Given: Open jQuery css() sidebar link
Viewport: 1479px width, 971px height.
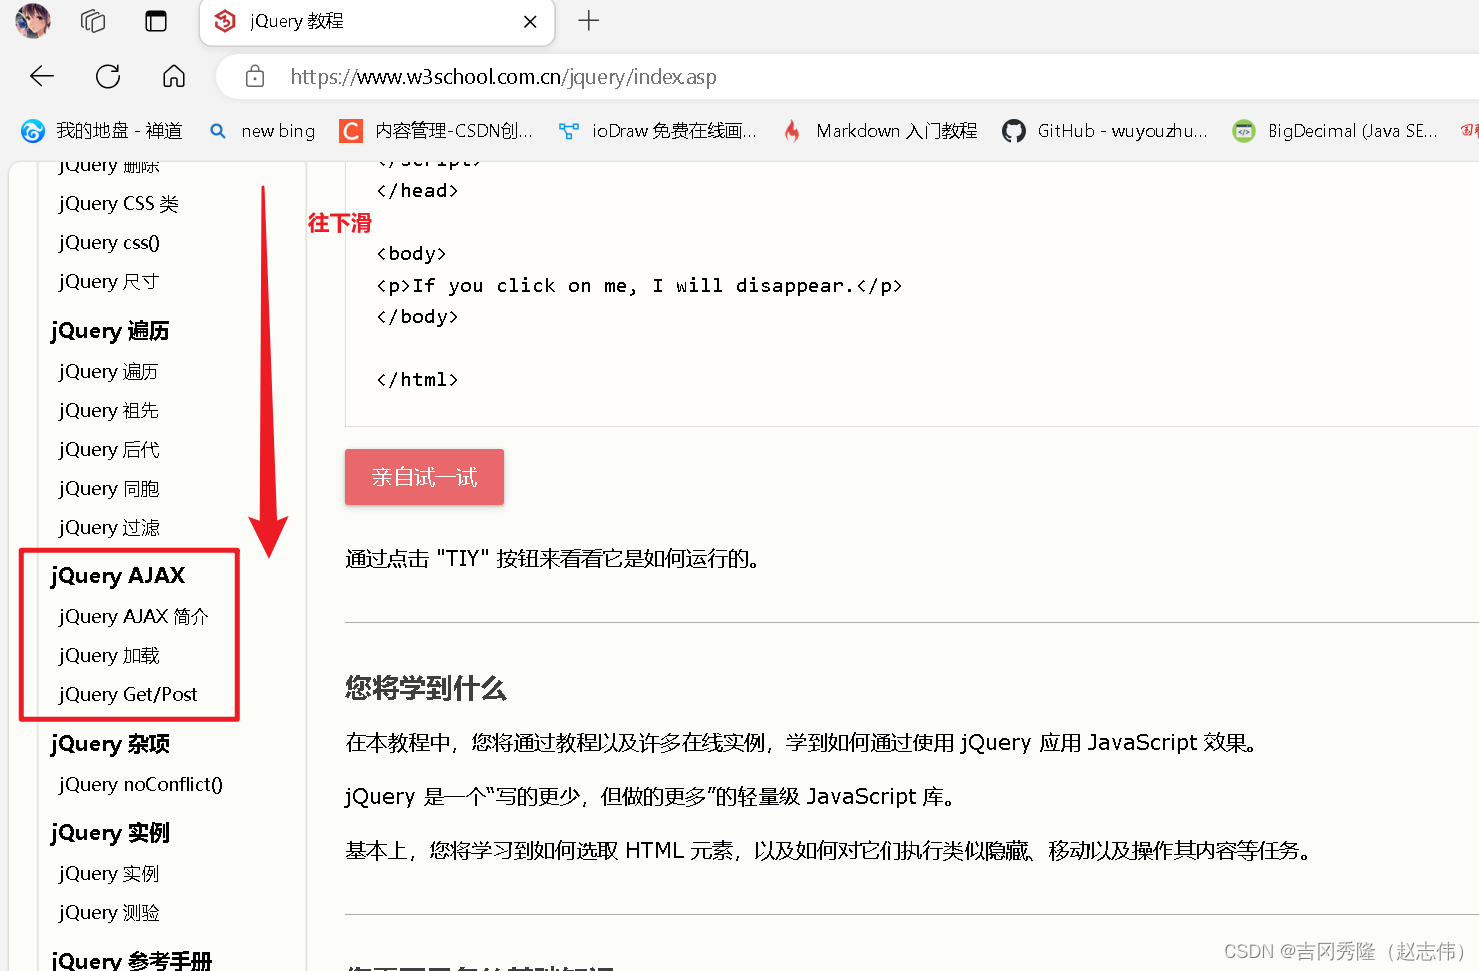Looking at the screenshot, I should click(x=109, y=243).
